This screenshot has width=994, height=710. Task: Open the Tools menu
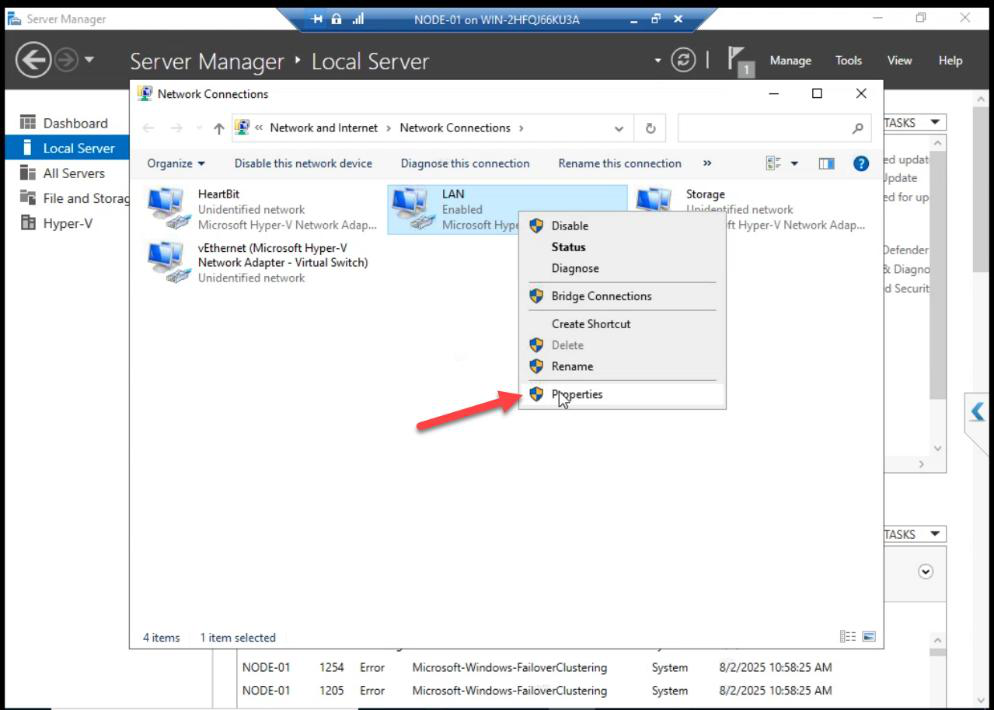(848, 61)
